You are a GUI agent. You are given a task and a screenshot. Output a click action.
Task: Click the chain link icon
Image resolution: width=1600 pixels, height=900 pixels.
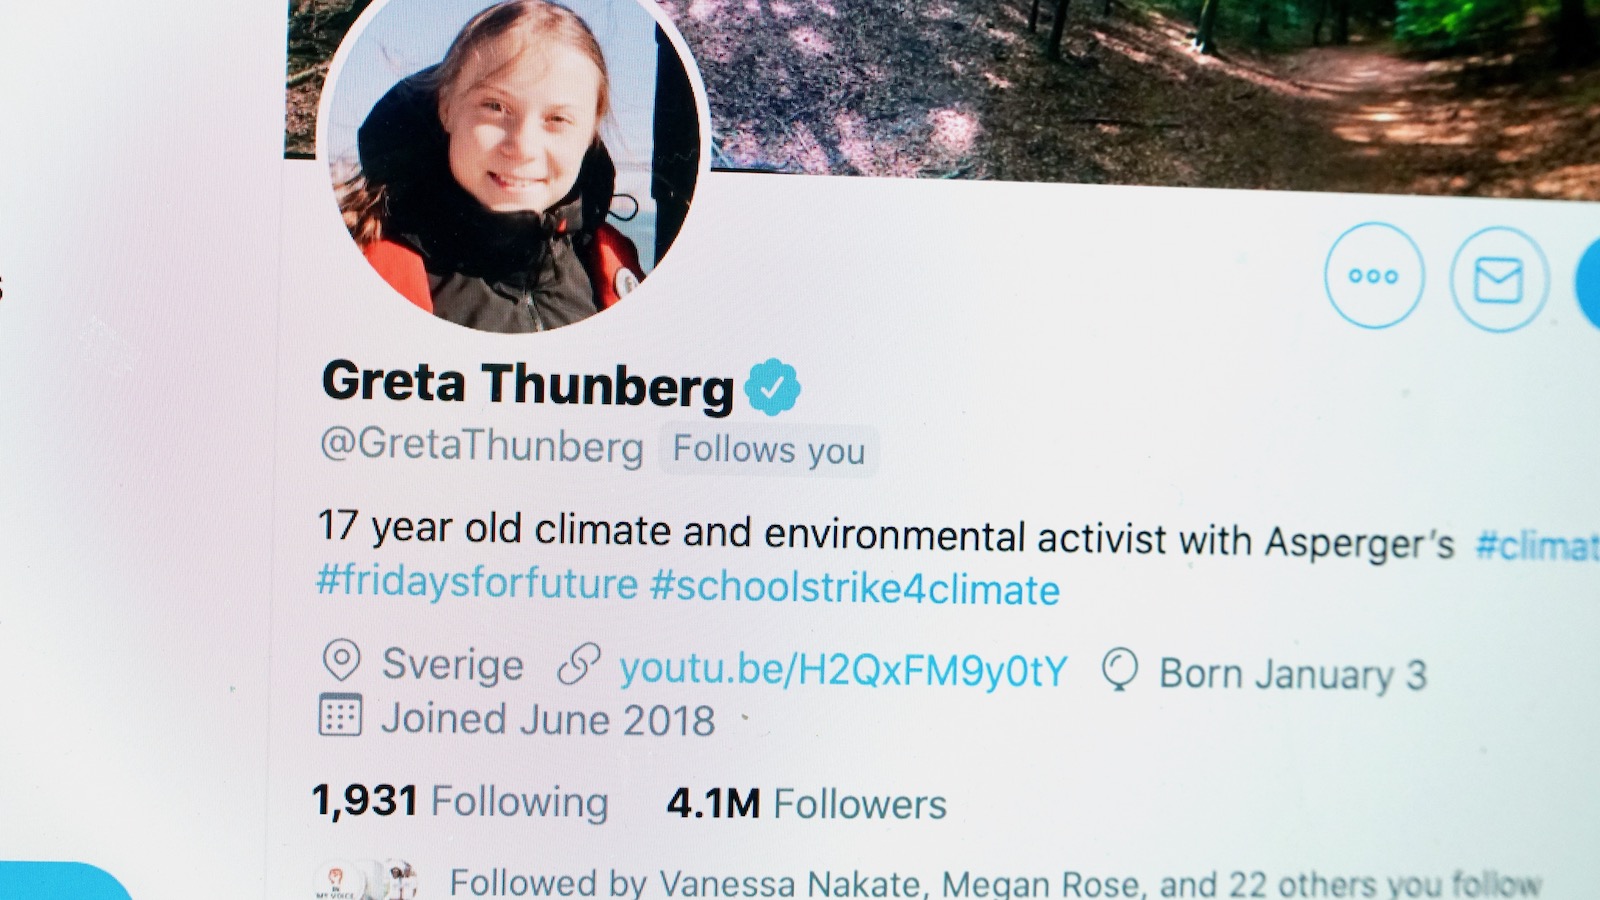point(578,665)
